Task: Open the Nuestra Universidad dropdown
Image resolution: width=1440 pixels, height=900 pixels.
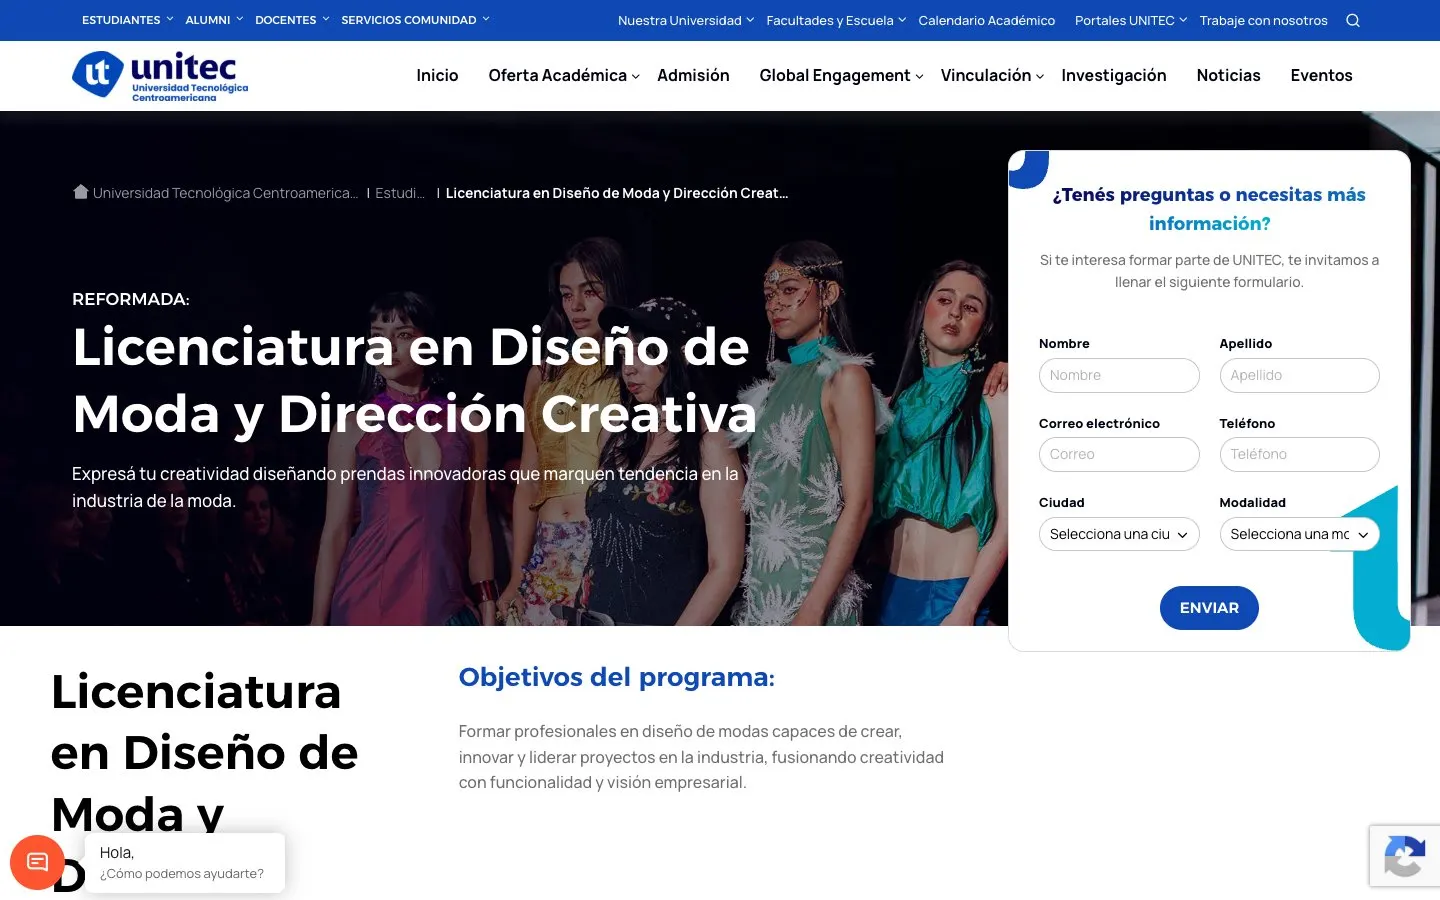Action: tap(686, 20)
